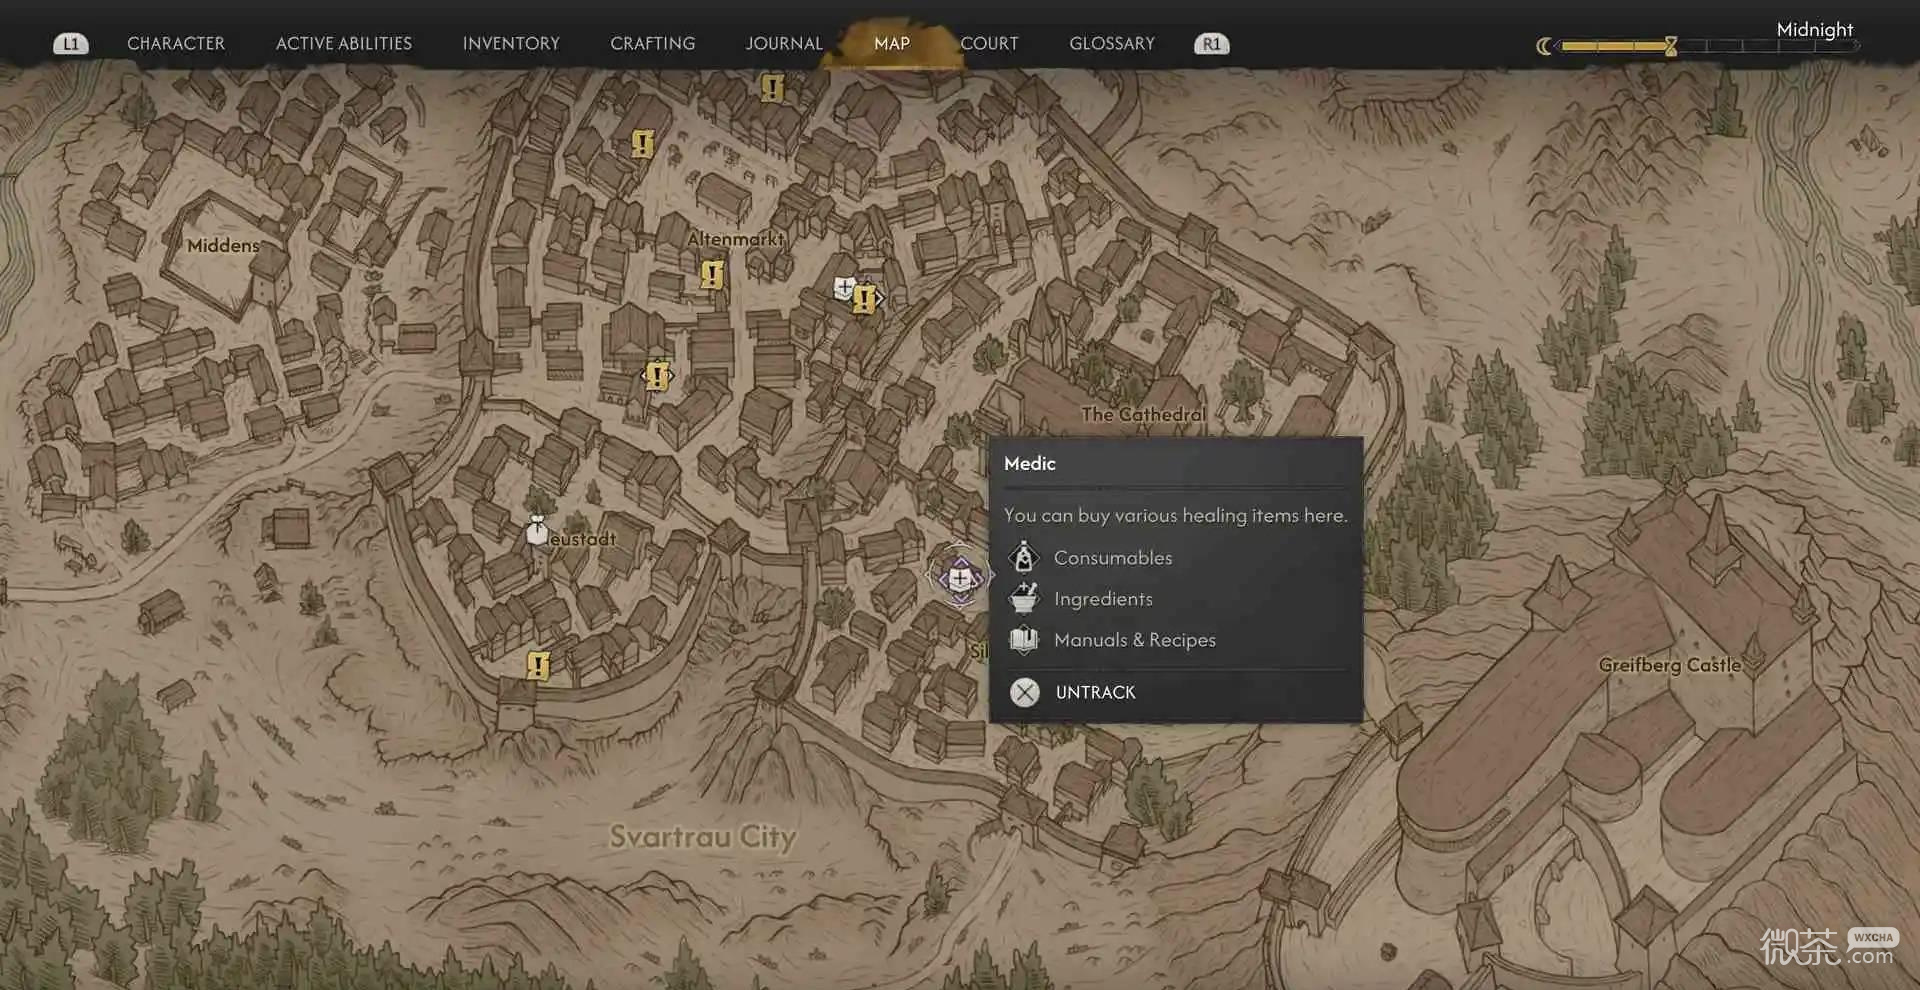Select quest marker on Neustadt's southern wall
The image size is (1920, 990).
(538, 665)
